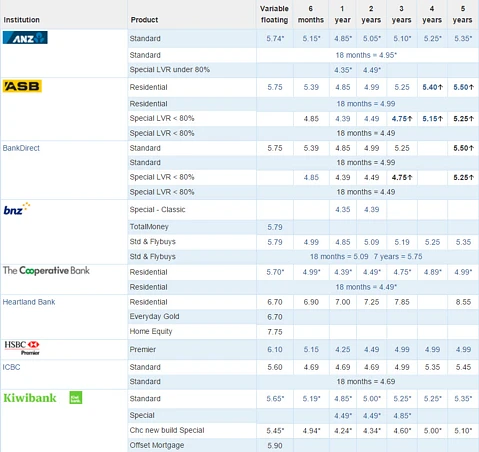This screenshot has height=452, width=479.
Task: Select Cooperative Bank 4 years rate 4.89
Action: 433,272
